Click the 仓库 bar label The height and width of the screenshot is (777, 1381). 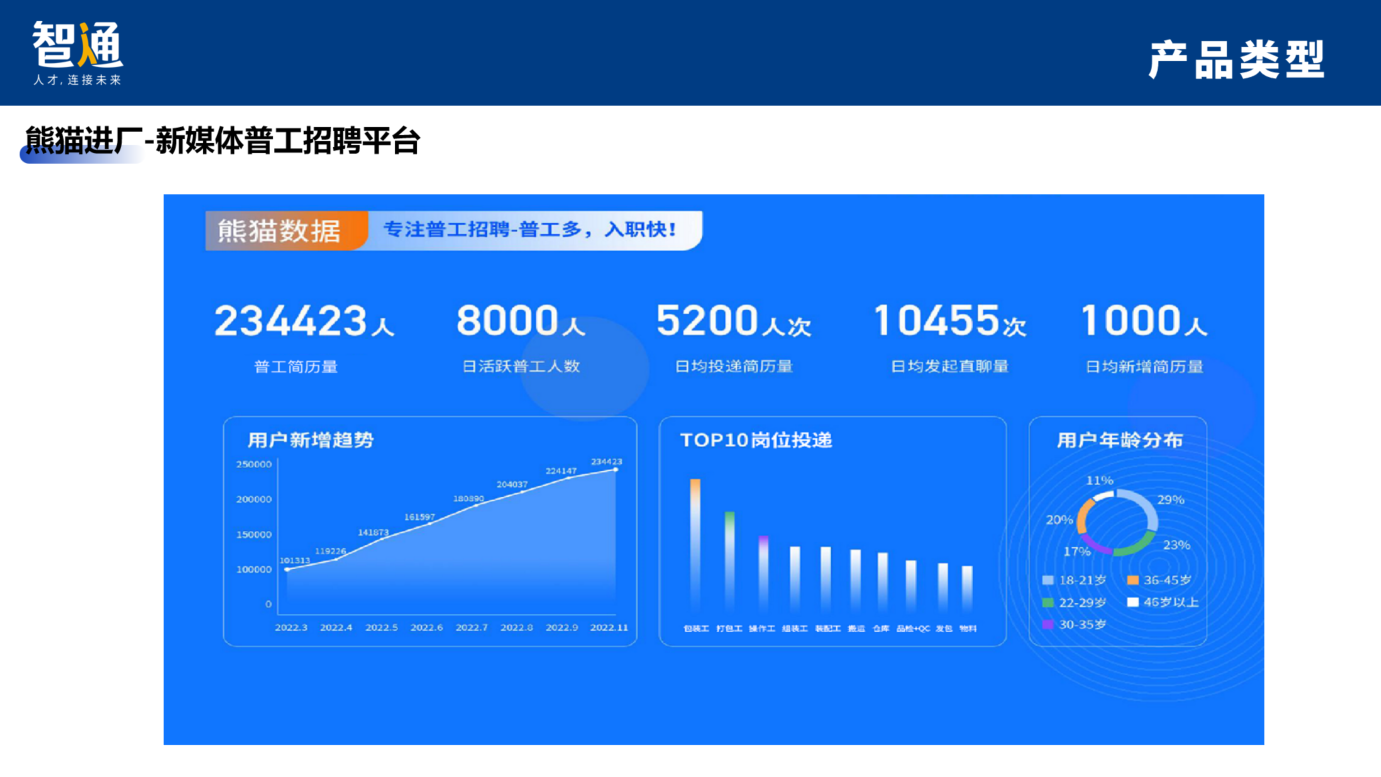[881, 629]
